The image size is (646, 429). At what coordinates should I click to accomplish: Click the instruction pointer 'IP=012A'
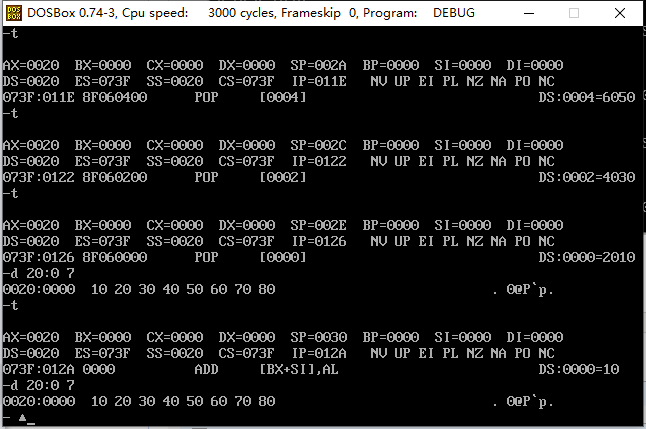319,353
